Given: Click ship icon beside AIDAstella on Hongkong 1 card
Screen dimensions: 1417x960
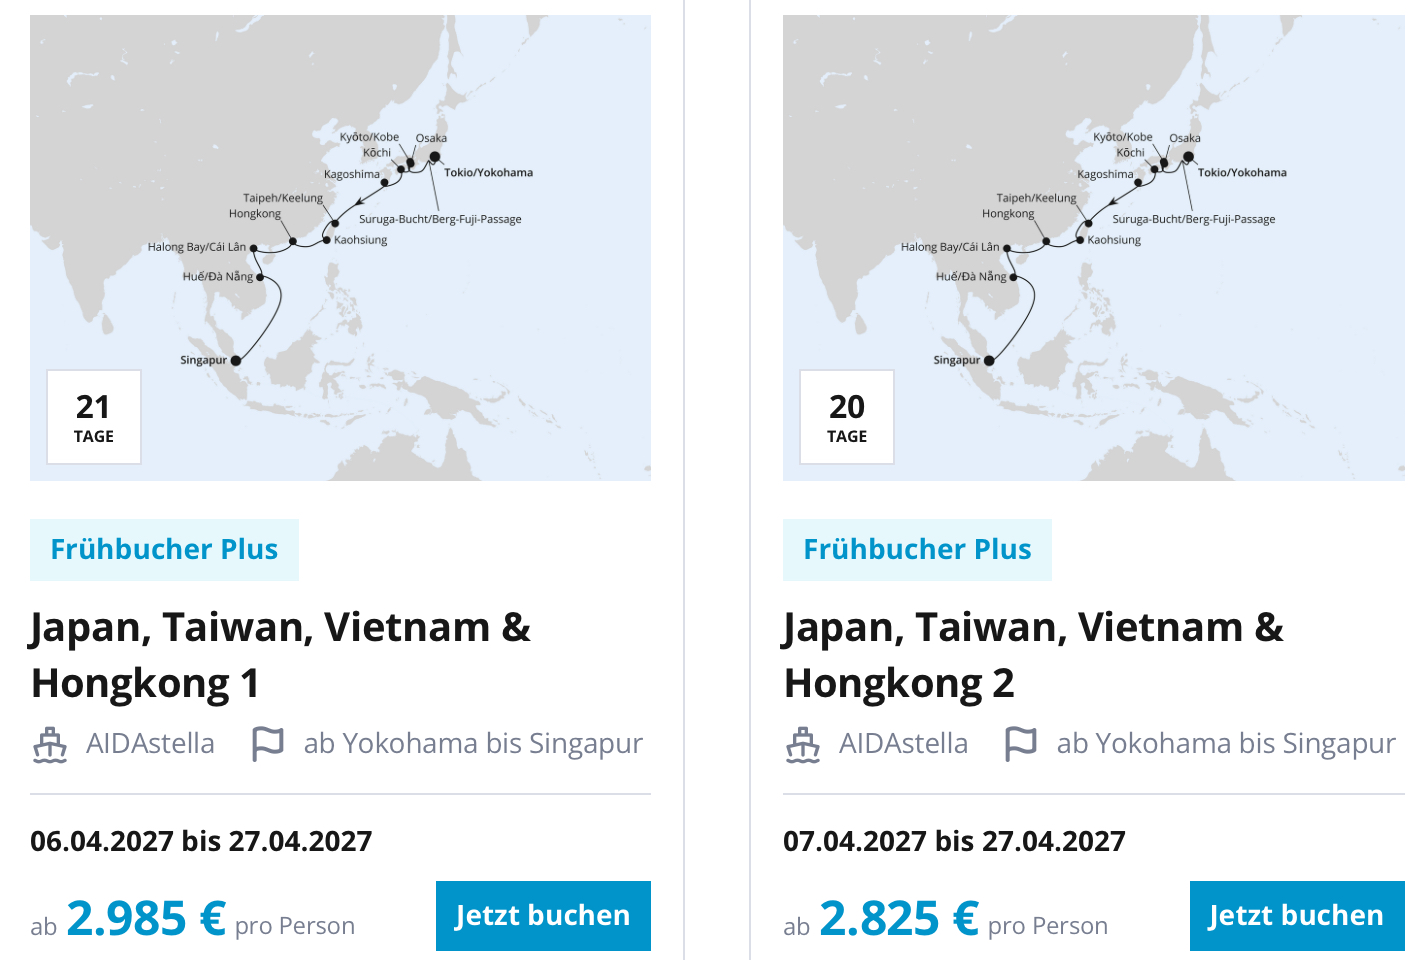Looking at the screenshot, I should pyautogui.click(x=50, y=744).
